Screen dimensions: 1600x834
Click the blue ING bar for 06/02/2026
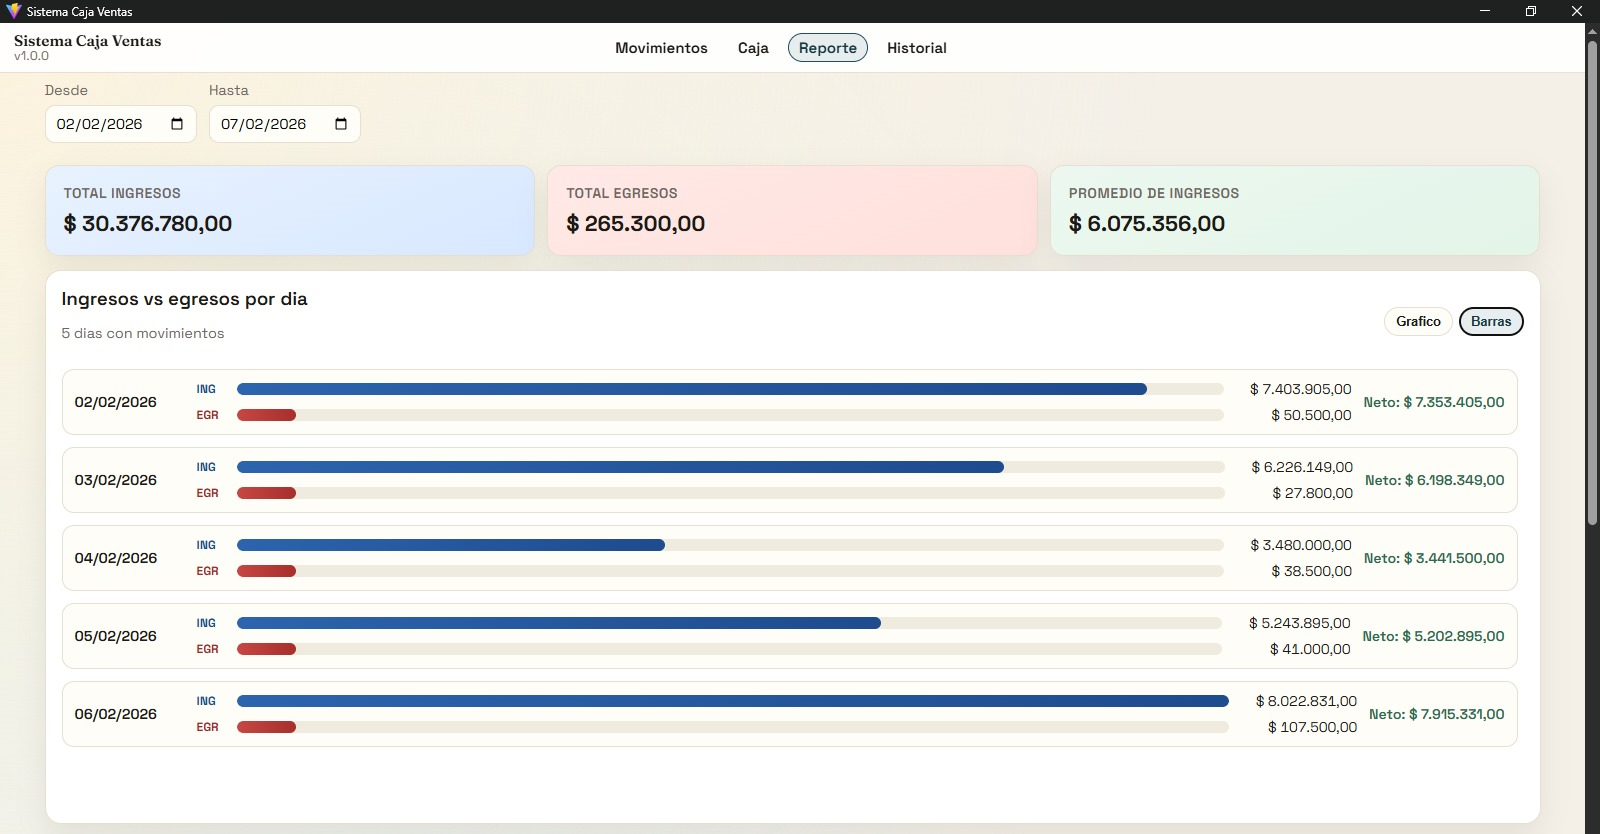pos(732,701)
